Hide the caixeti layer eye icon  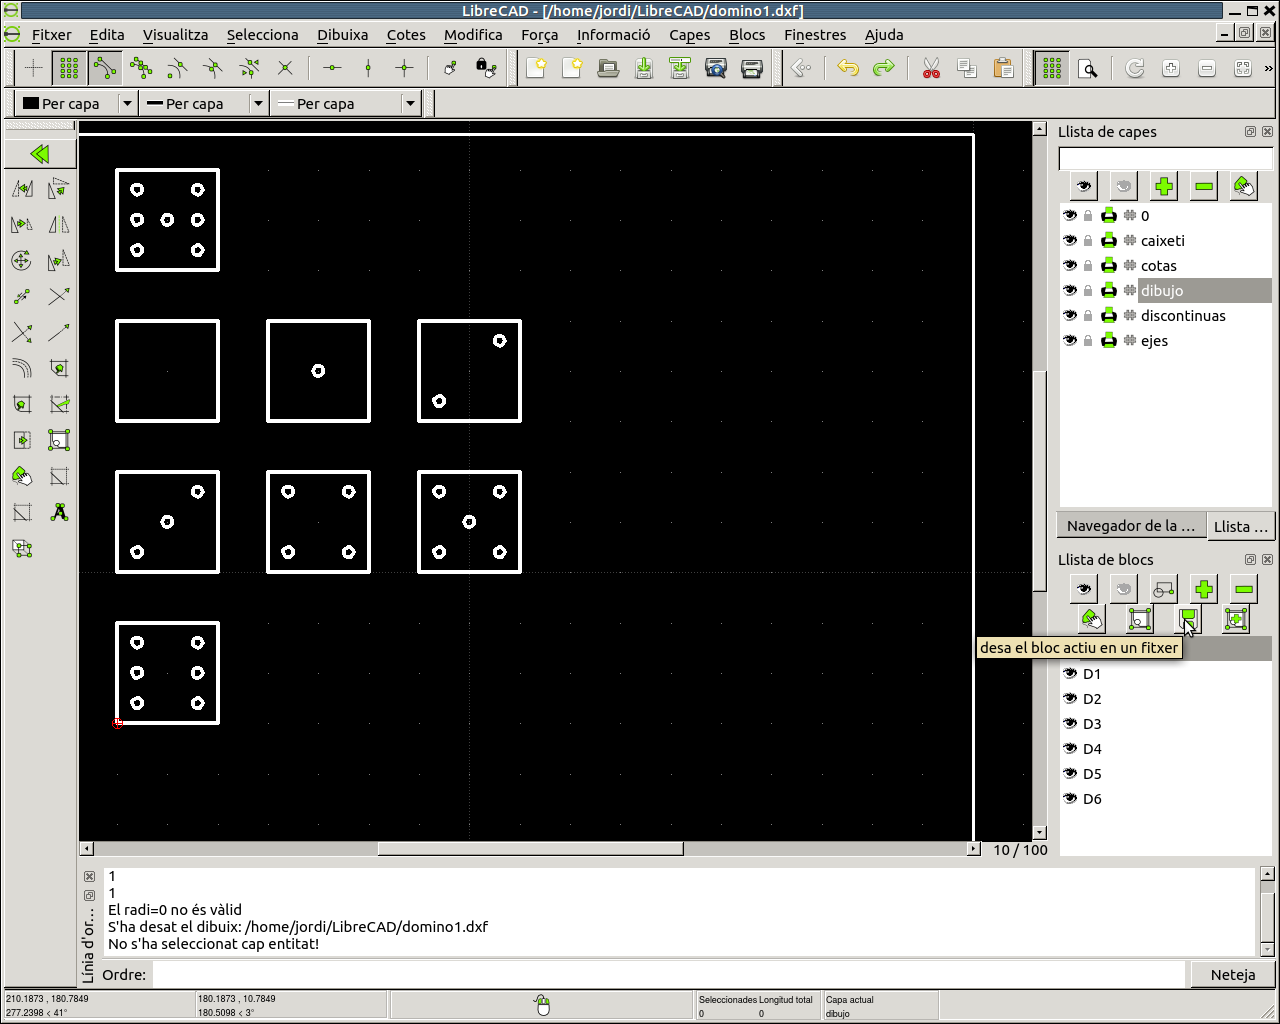1070,240
